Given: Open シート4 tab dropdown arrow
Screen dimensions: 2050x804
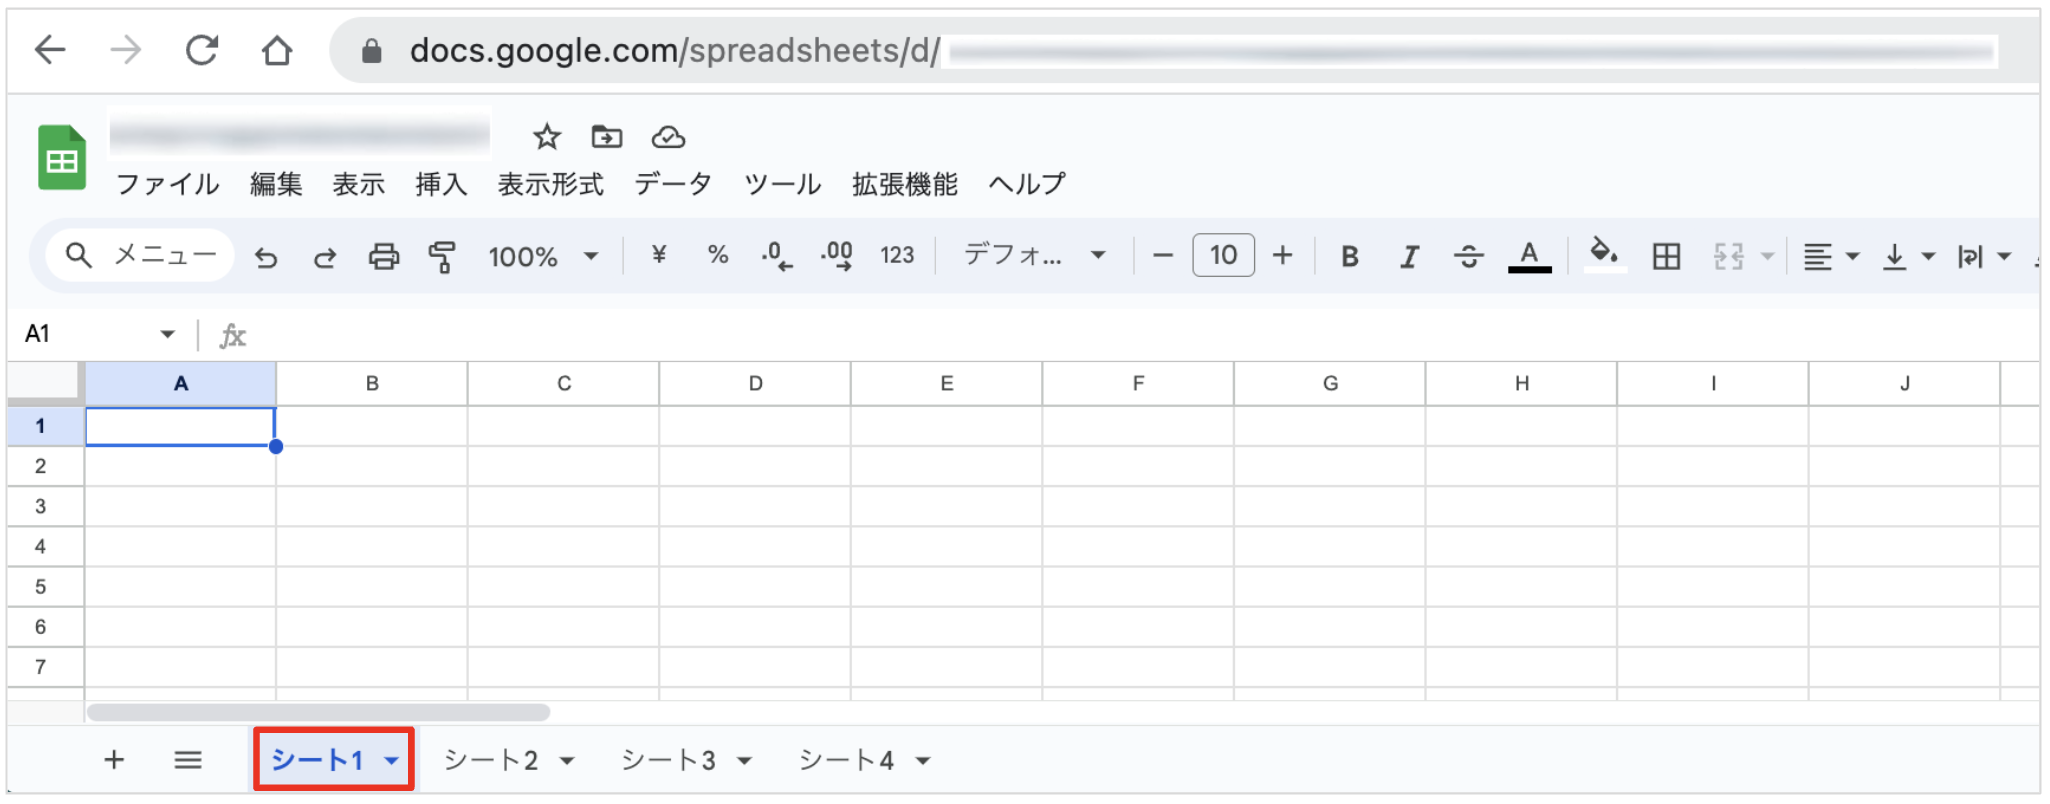Looking at the screenshot, I should point(922,761).
